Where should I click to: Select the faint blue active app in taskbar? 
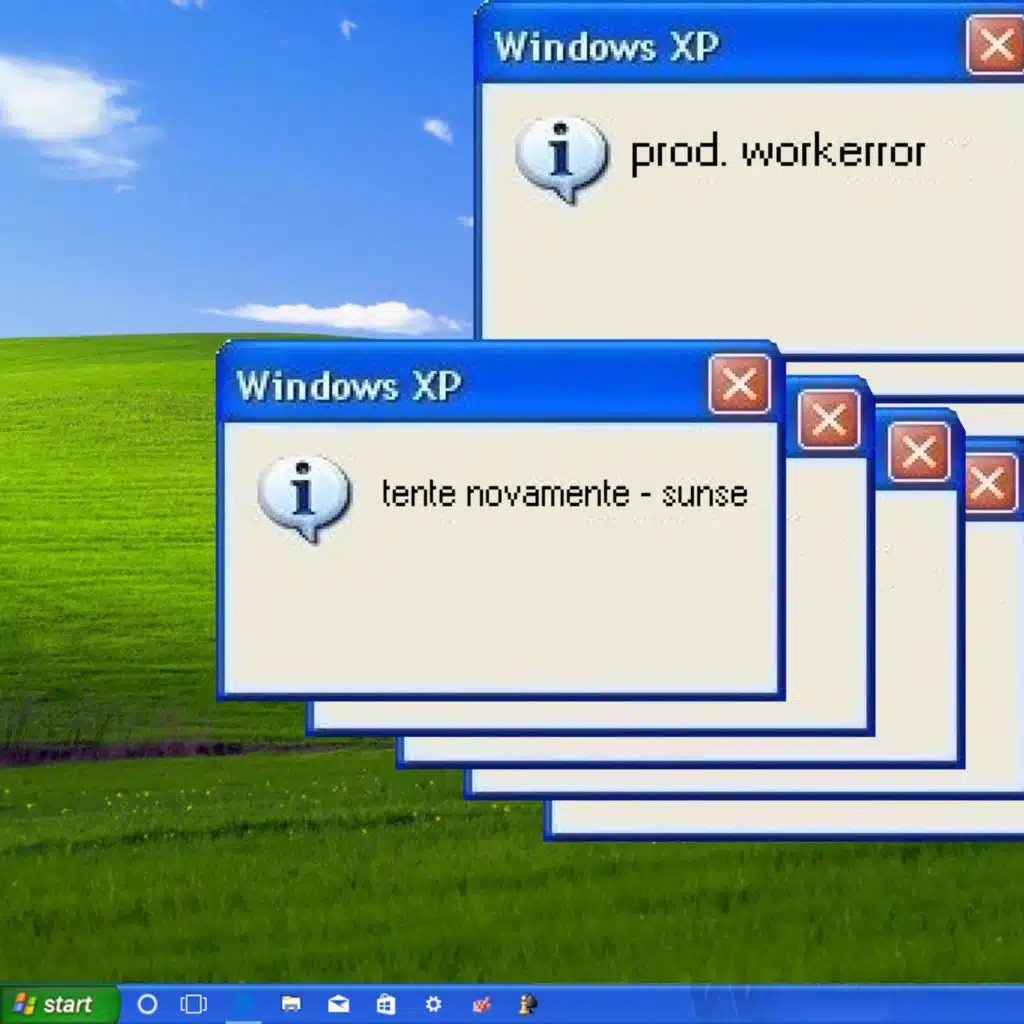tap(244, 1004)
